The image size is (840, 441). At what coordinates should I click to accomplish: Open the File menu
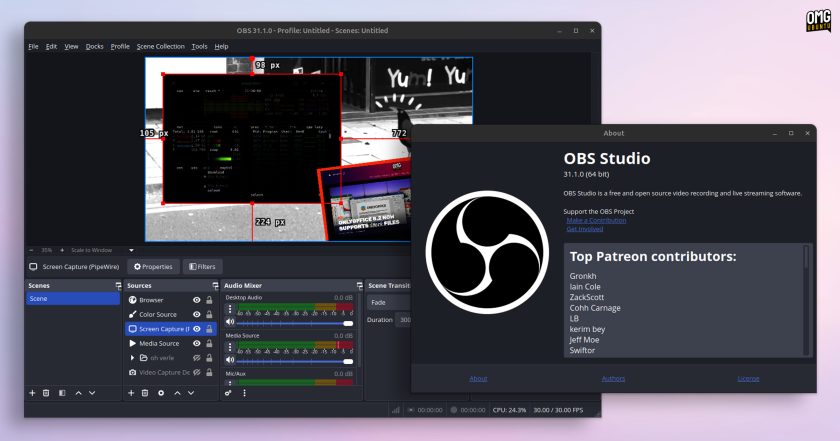(x=33, y=47)
